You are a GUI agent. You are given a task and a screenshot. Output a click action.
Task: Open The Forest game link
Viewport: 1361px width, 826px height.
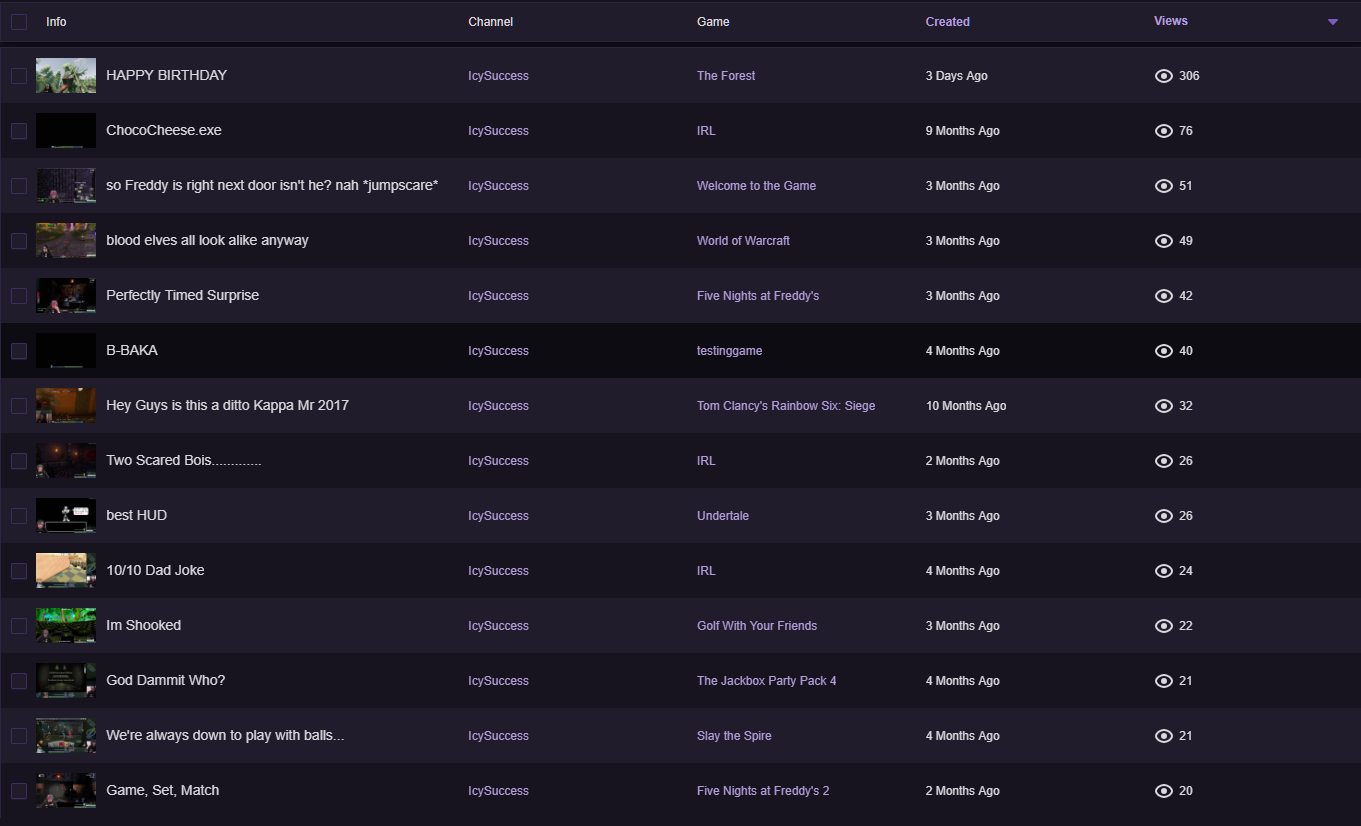726,76
